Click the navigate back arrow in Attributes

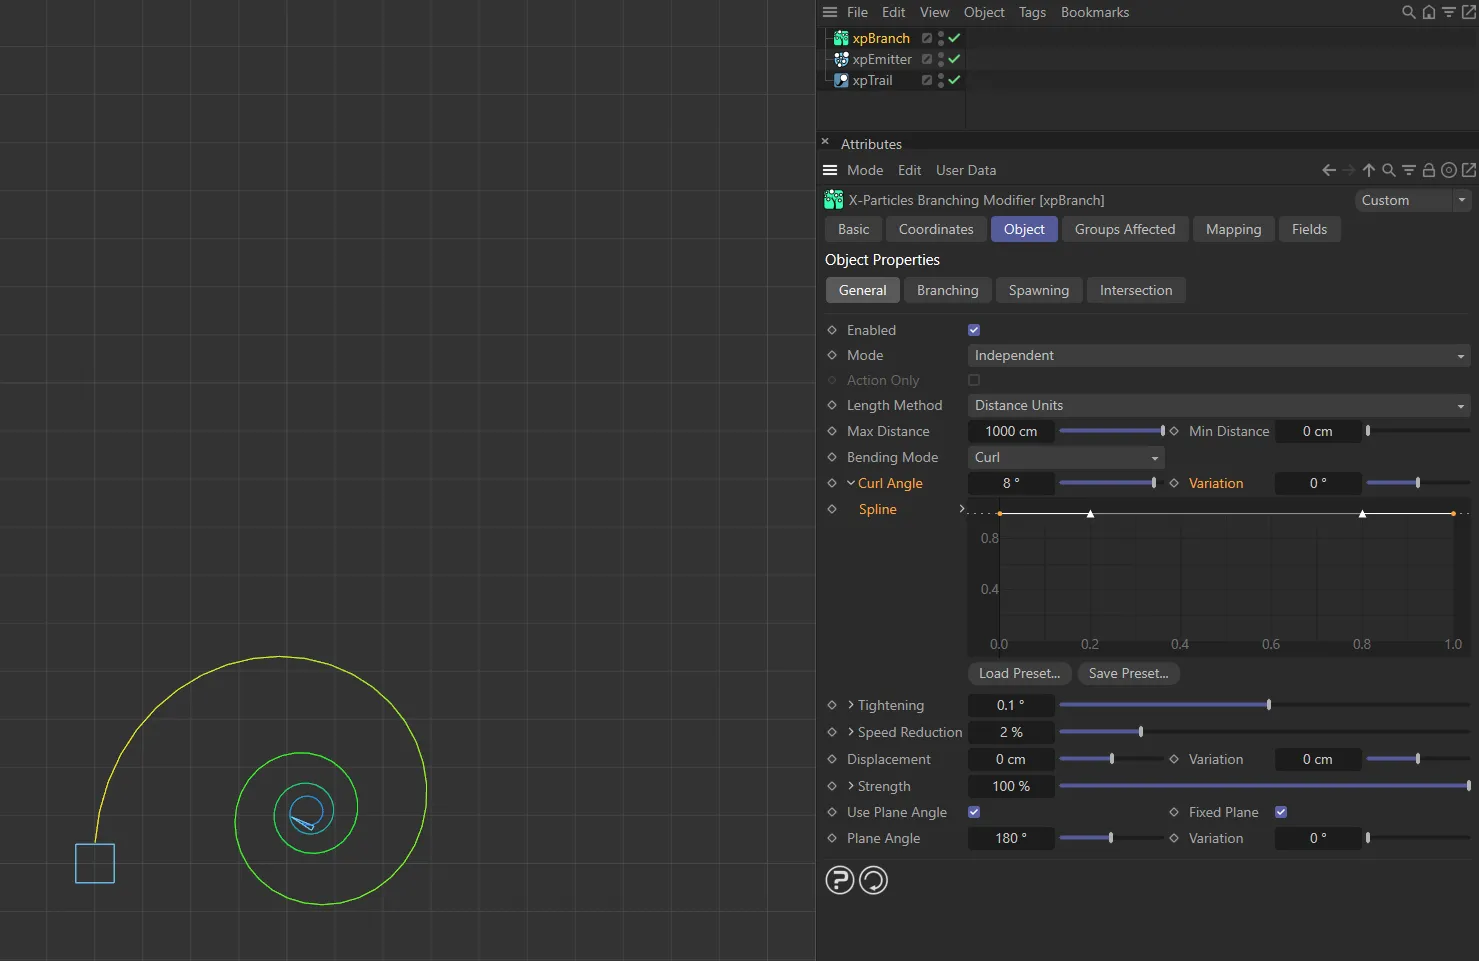1328,170
